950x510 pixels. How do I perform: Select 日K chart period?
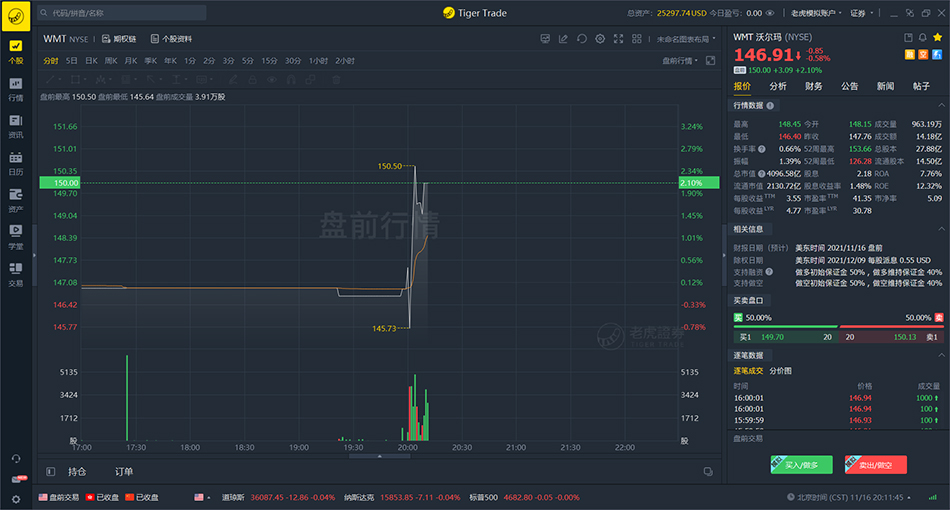pyautogui.click(x=91, y=61)
